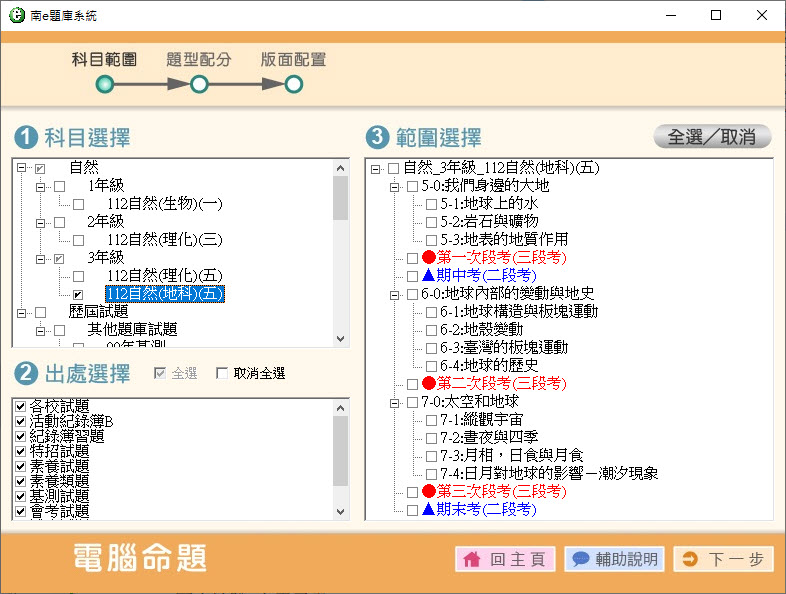Click the 版面配置 step circle
Screen dimensions: 786x594
tap(293, 85)
